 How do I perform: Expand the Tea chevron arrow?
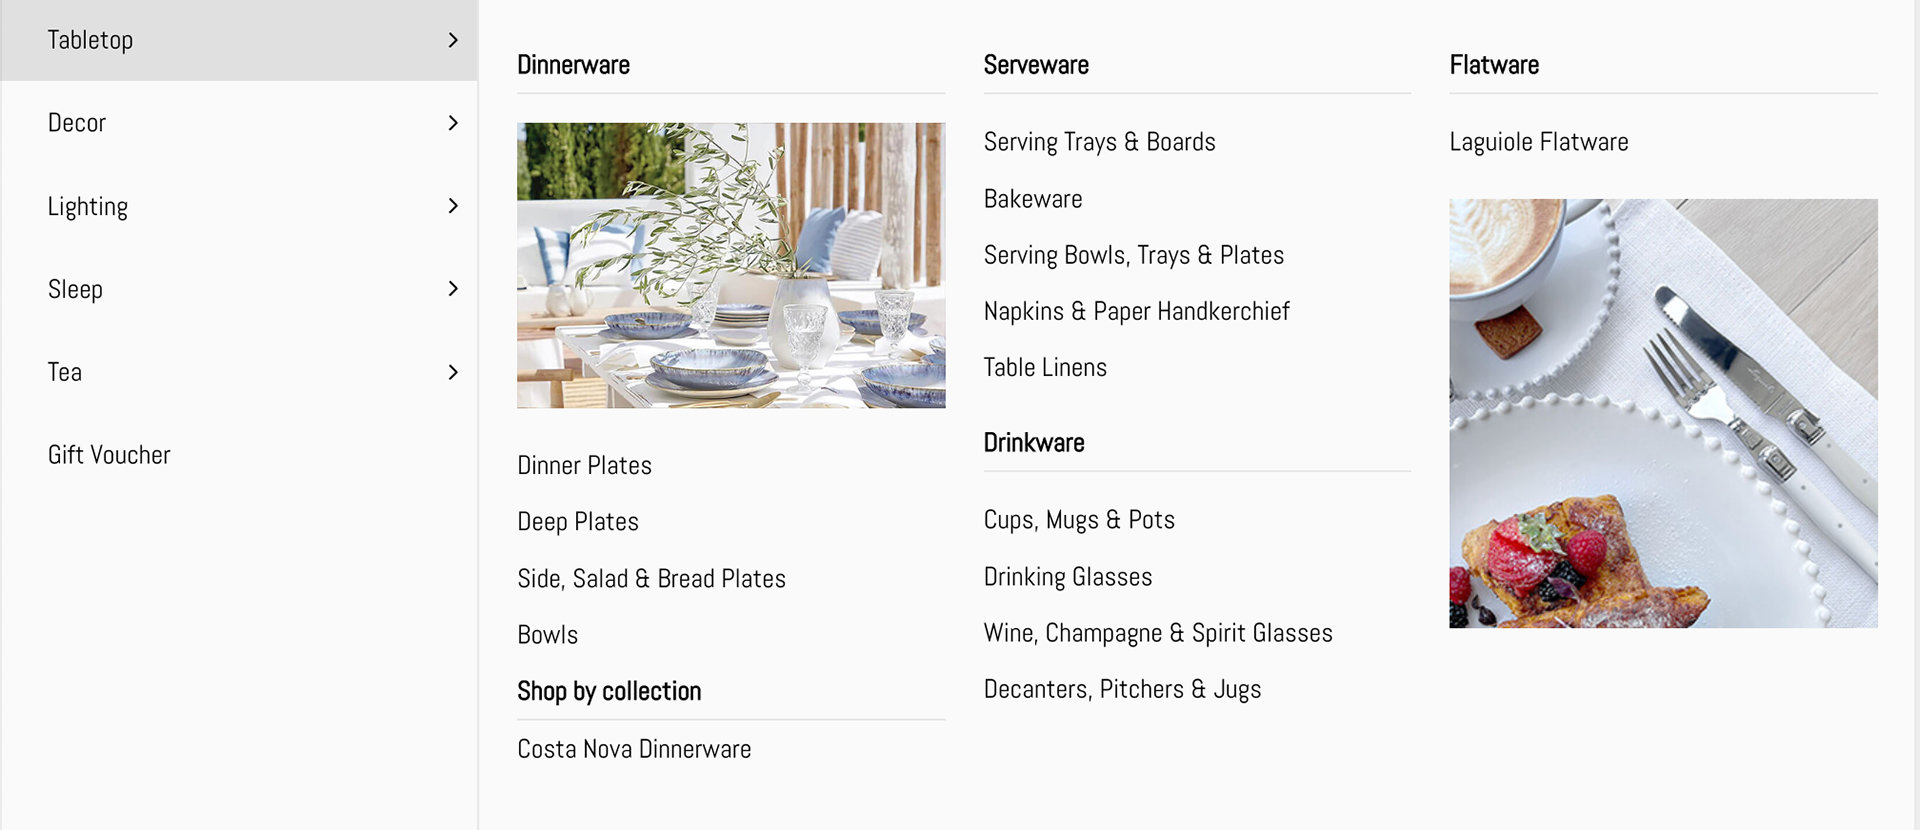[x=453, y=372]
